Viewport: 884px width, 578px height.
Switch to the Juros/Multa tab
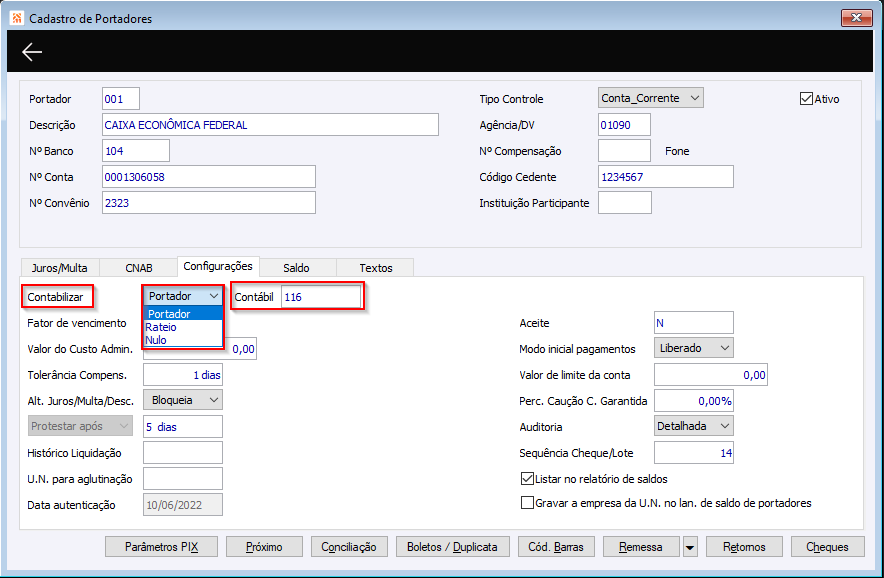point(60,268)
